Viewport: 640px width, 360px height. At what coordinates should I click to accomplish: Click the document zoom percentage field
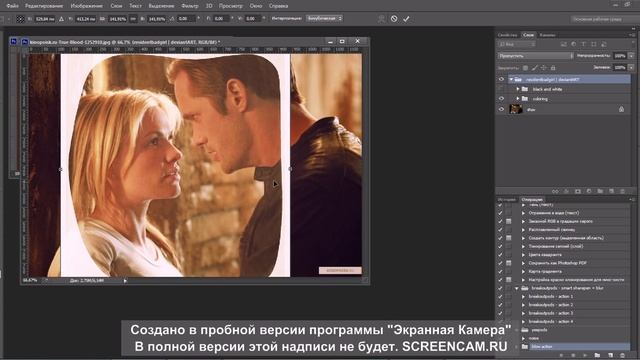point(31,281)
